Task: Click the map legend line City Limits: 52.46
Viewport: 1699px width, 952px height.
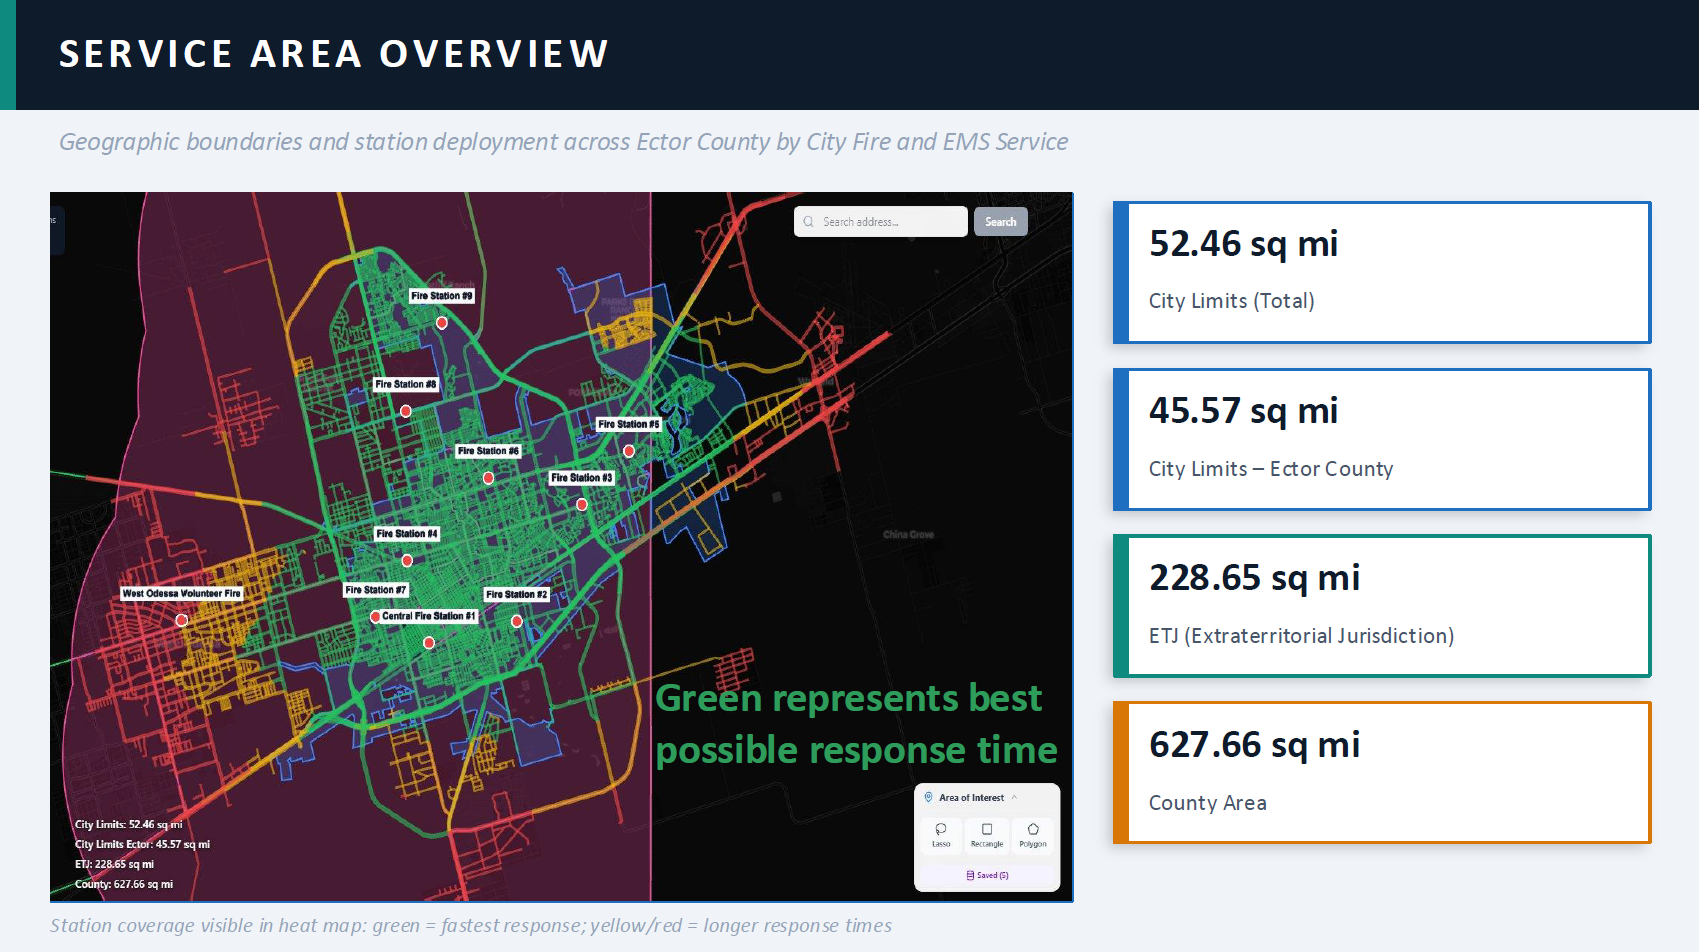Action: 129,825
